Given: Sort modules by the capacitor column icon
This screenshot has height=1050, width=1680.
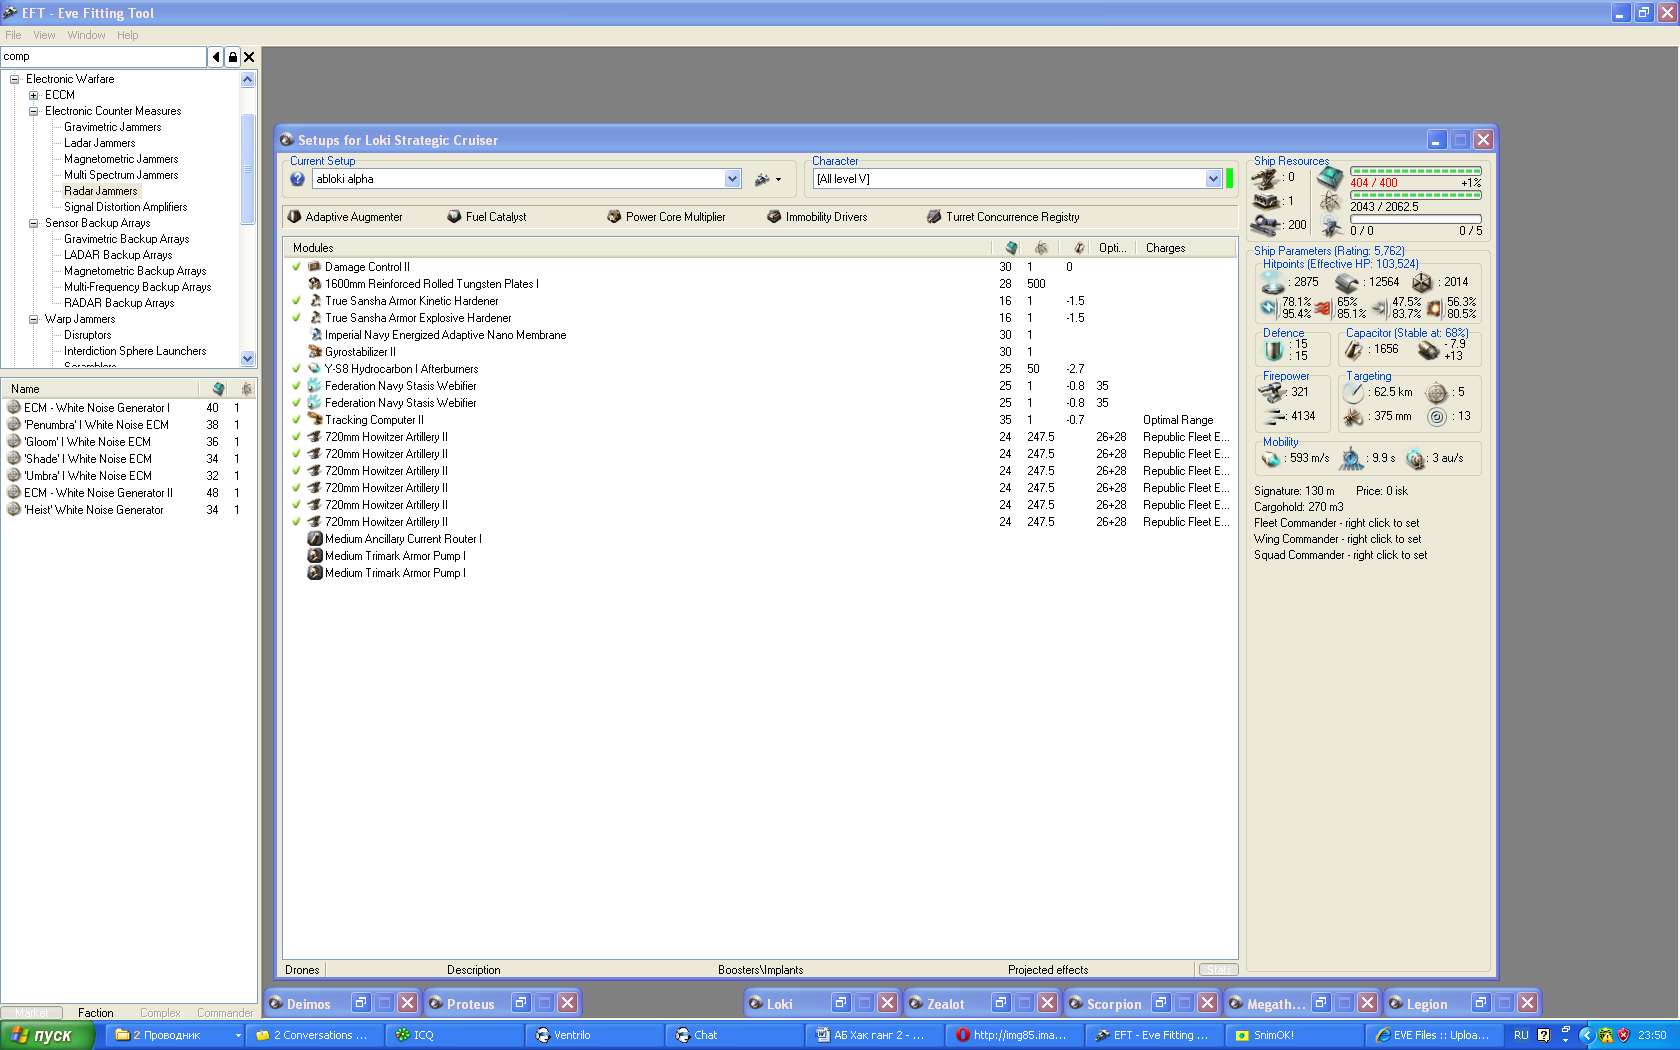Looking at the screenshot, I should (1079, 247).
